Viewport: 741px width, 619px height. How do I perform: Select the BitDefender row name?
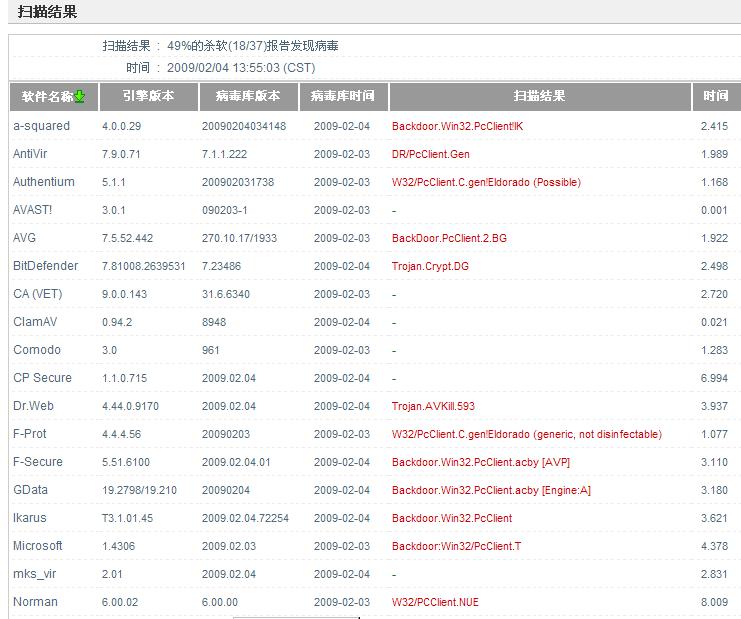click(46, 266)
